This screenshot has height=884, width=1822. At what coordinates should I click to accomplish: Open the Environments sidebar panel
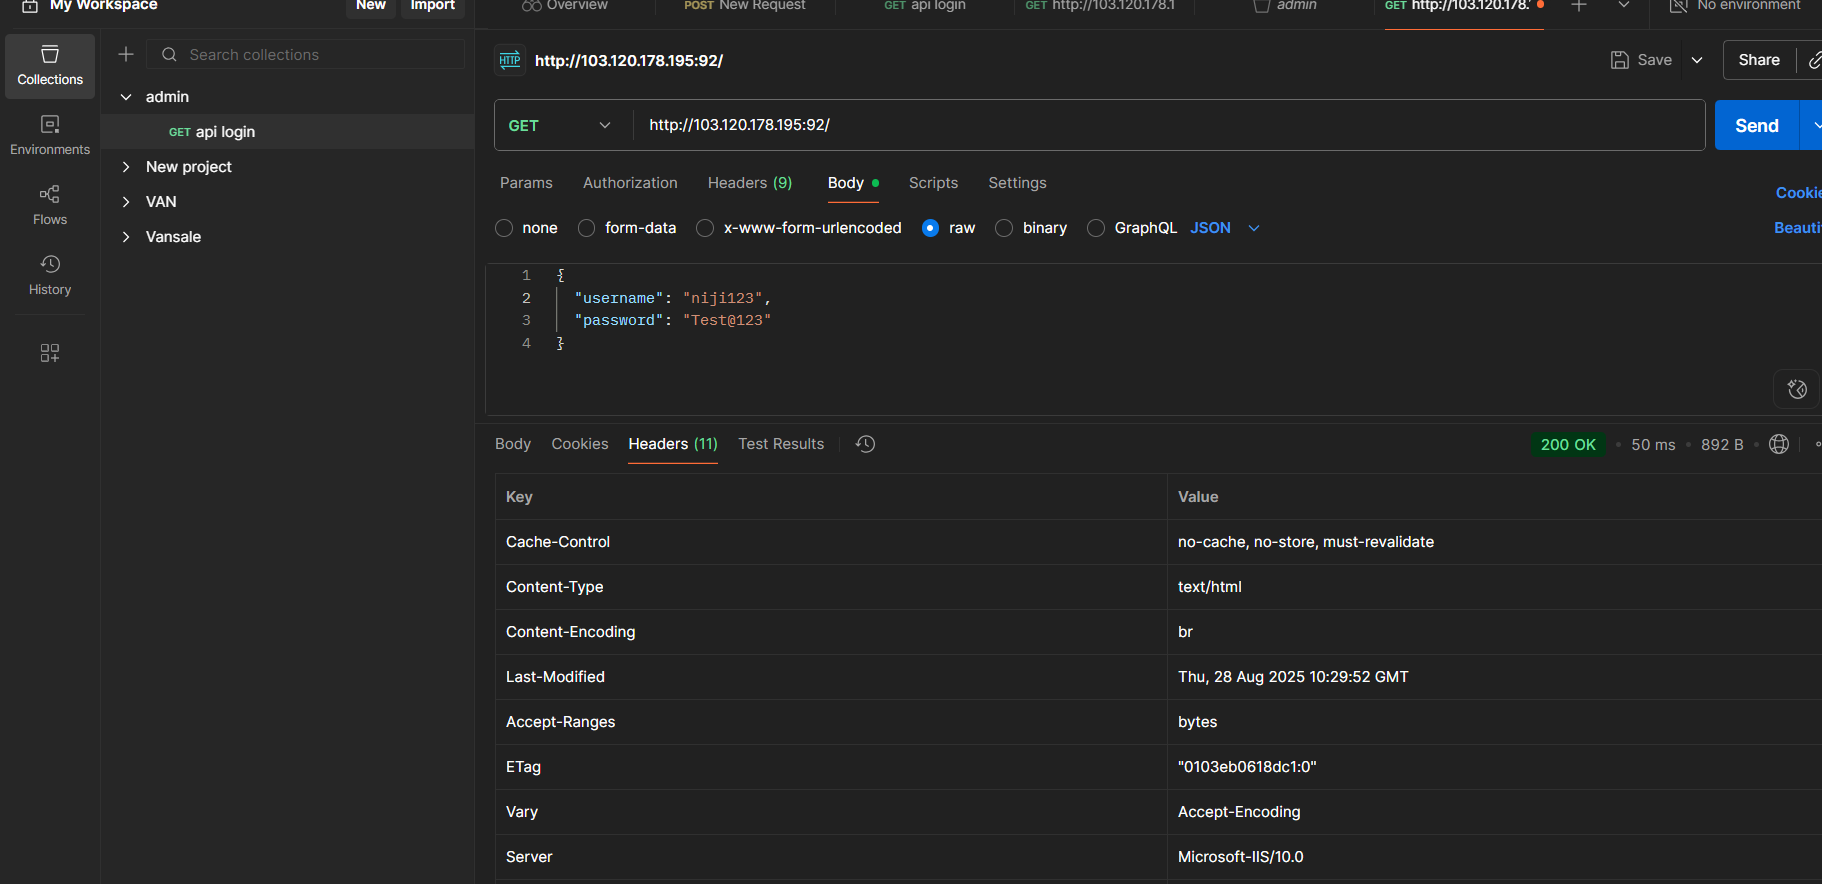pos(50,135)
